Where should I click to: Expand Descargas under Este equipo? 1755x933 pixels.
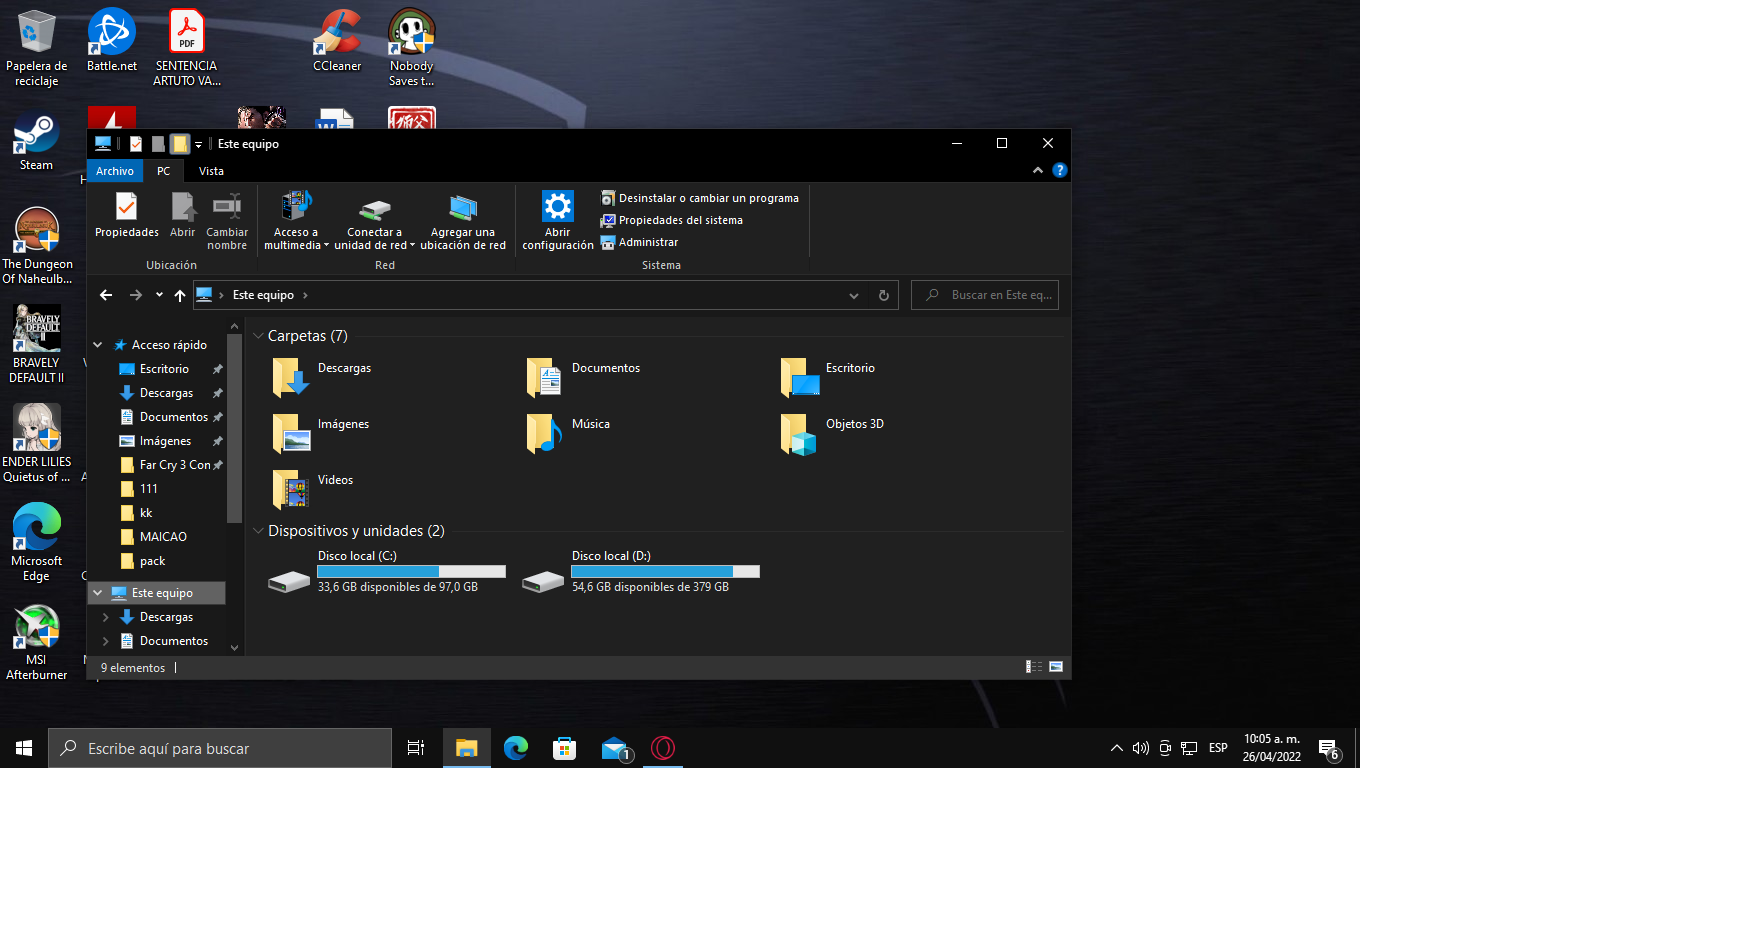pyautogui.click(x=106, y=617)
